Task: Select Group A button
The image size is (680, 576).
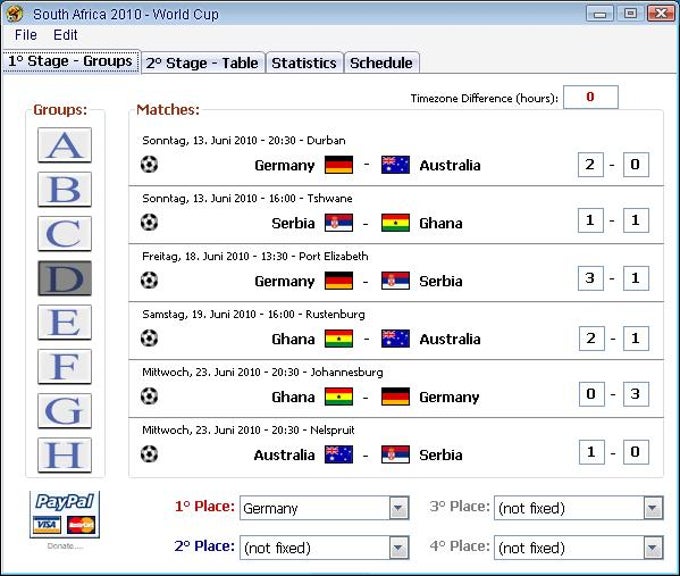Action: [x=65, y=145]
